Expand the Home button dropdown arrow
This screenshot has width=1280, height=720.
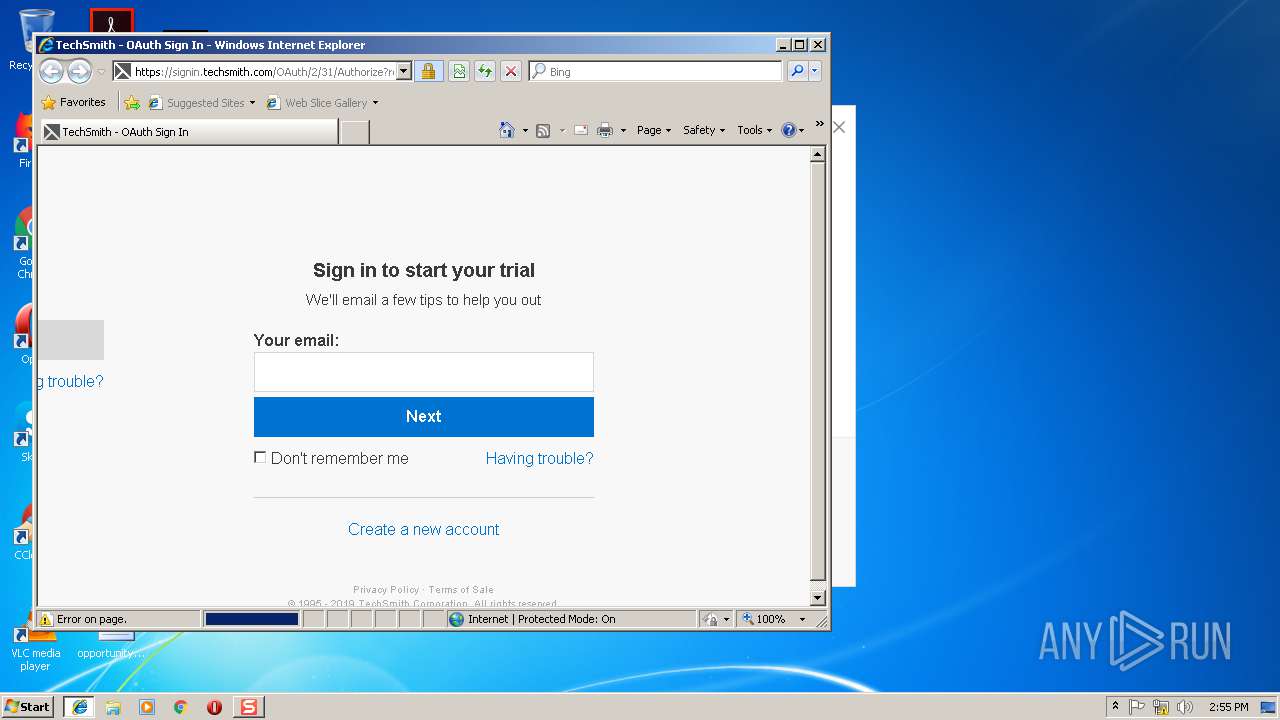coord(525,130)
